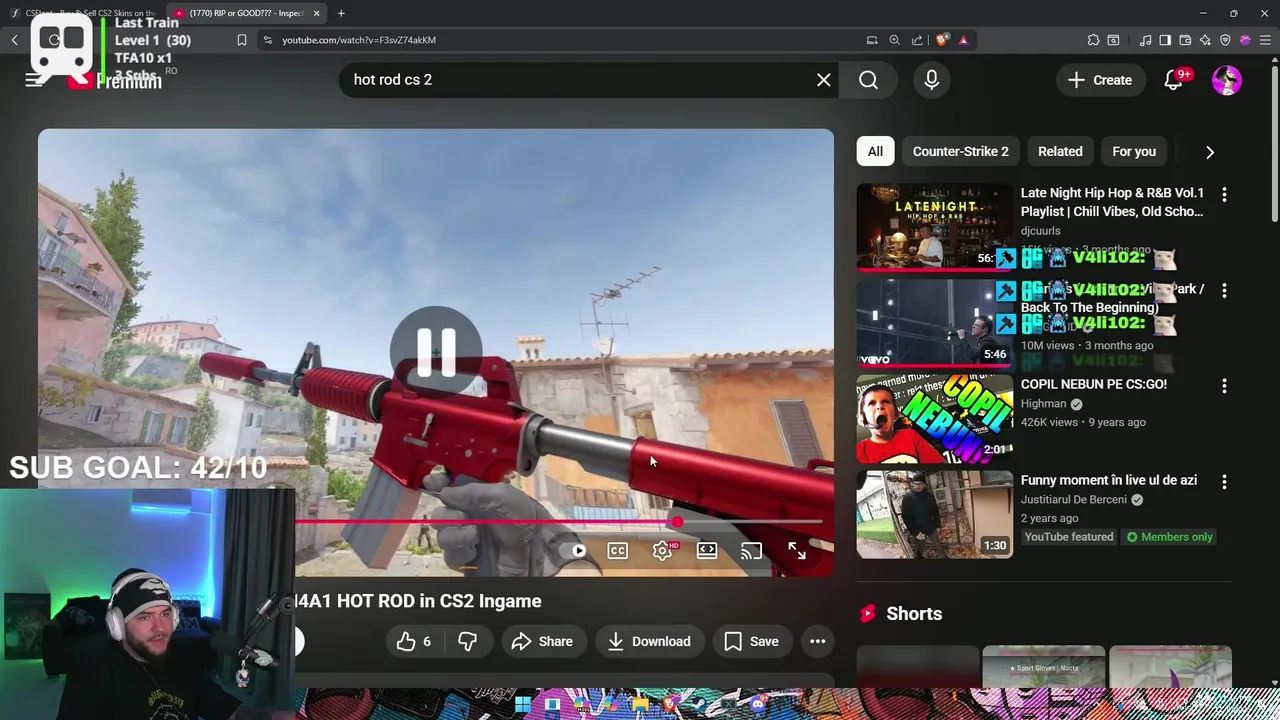Turn on closed captions (CC)
This screenshot has width=1280, height=720.
[x=618, y=550]
